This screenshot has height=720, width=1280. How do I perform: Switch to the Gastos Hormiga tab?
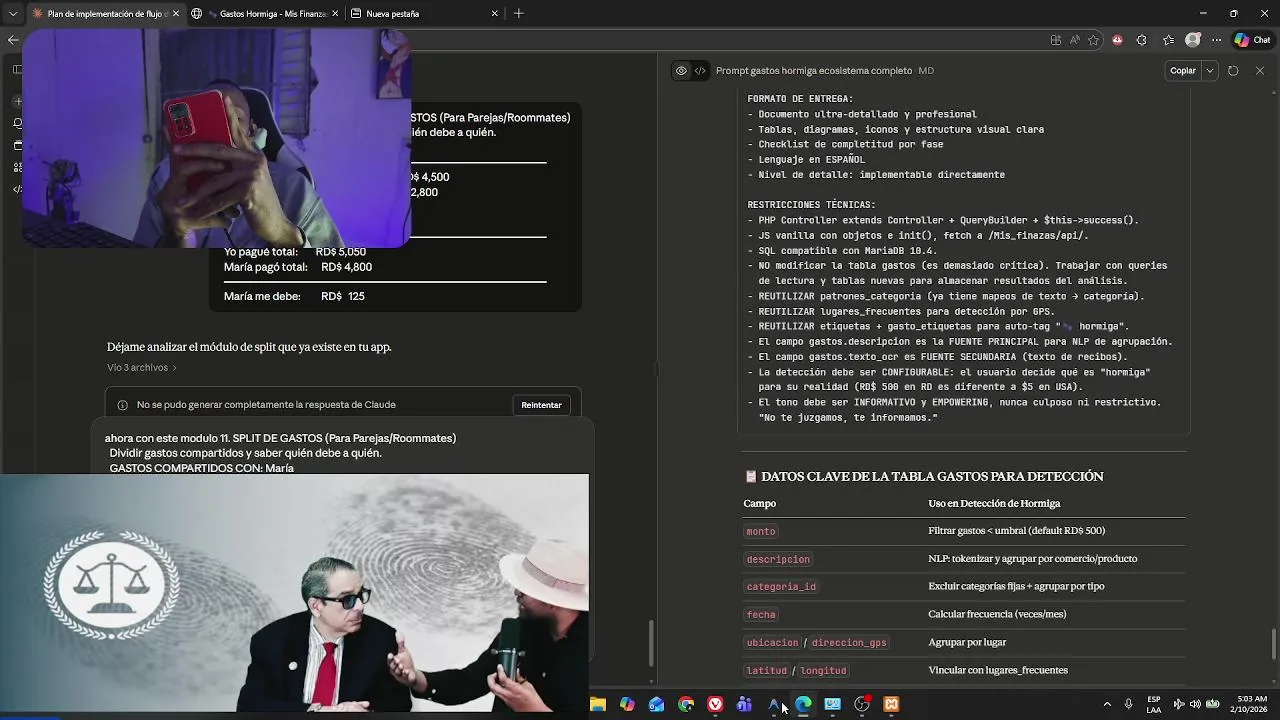(265, 14)
